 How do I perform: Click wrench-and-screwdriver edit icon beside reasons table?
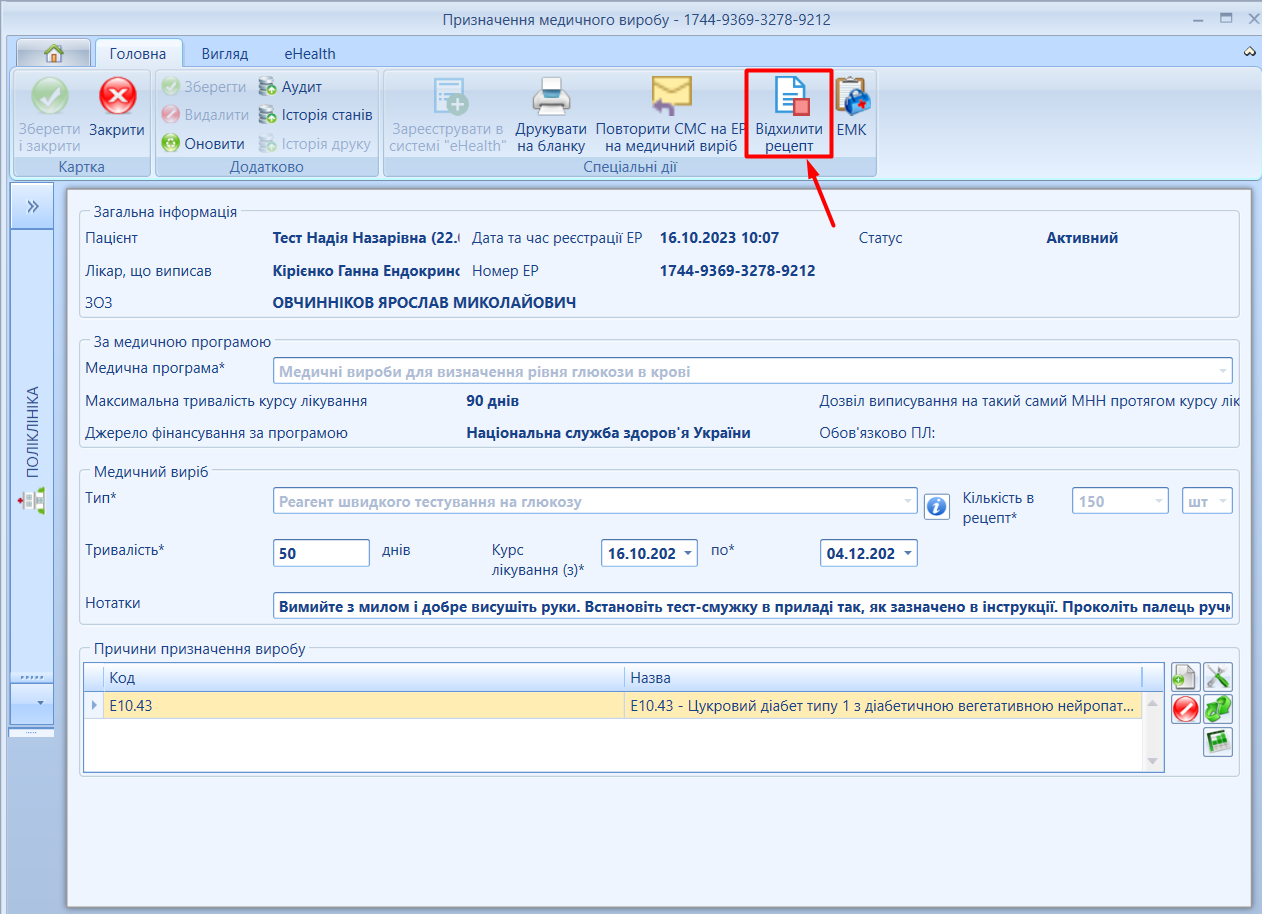tap(1217, 677)
